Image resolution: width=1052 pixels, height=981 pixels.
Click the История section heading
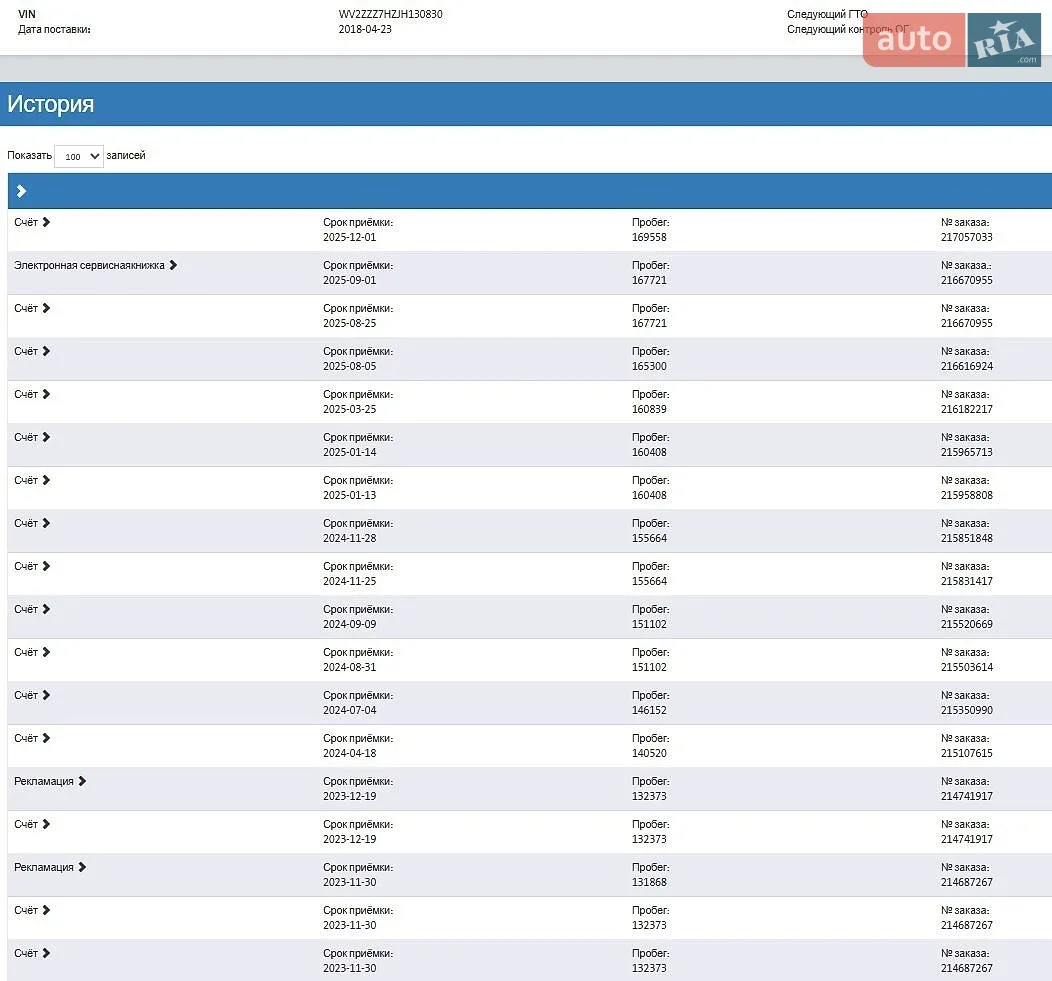click(x=50, y=104)
